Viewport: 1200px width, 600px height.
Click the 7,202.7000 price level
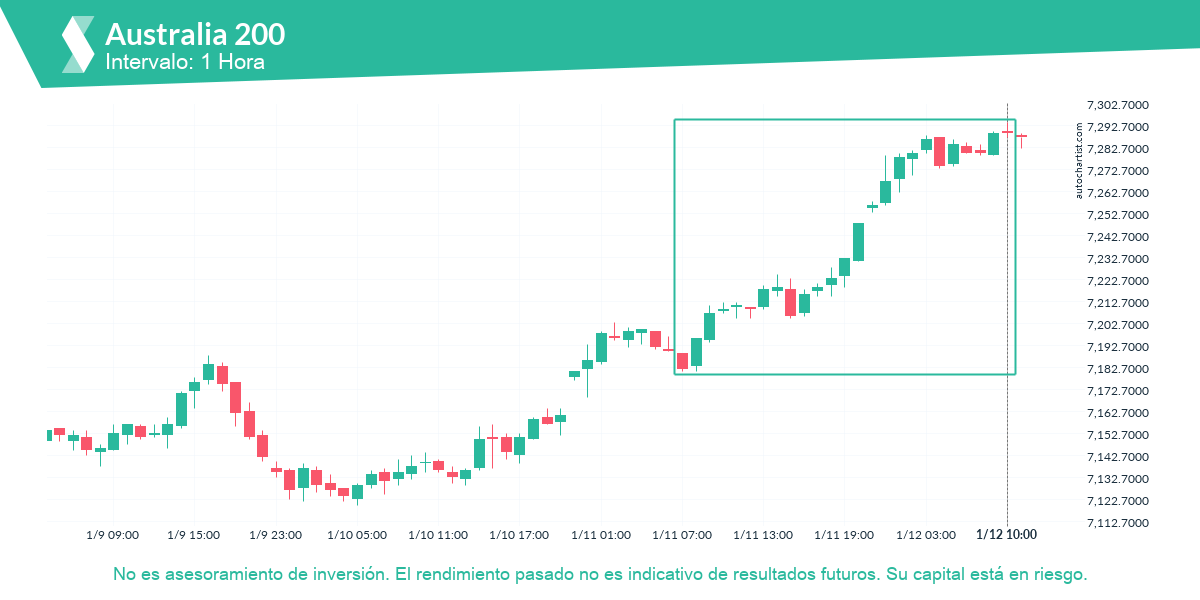(1117, 325)
